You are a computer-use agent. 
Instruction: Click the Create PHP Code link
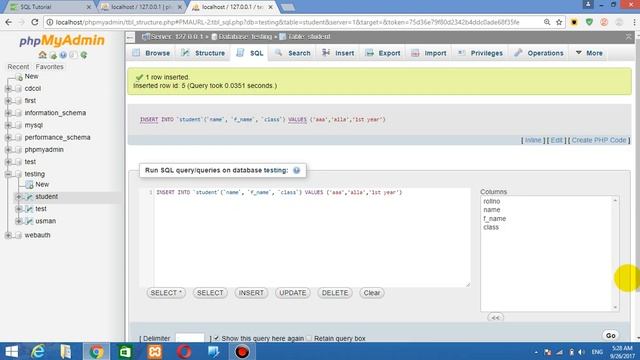pos(599,140)
